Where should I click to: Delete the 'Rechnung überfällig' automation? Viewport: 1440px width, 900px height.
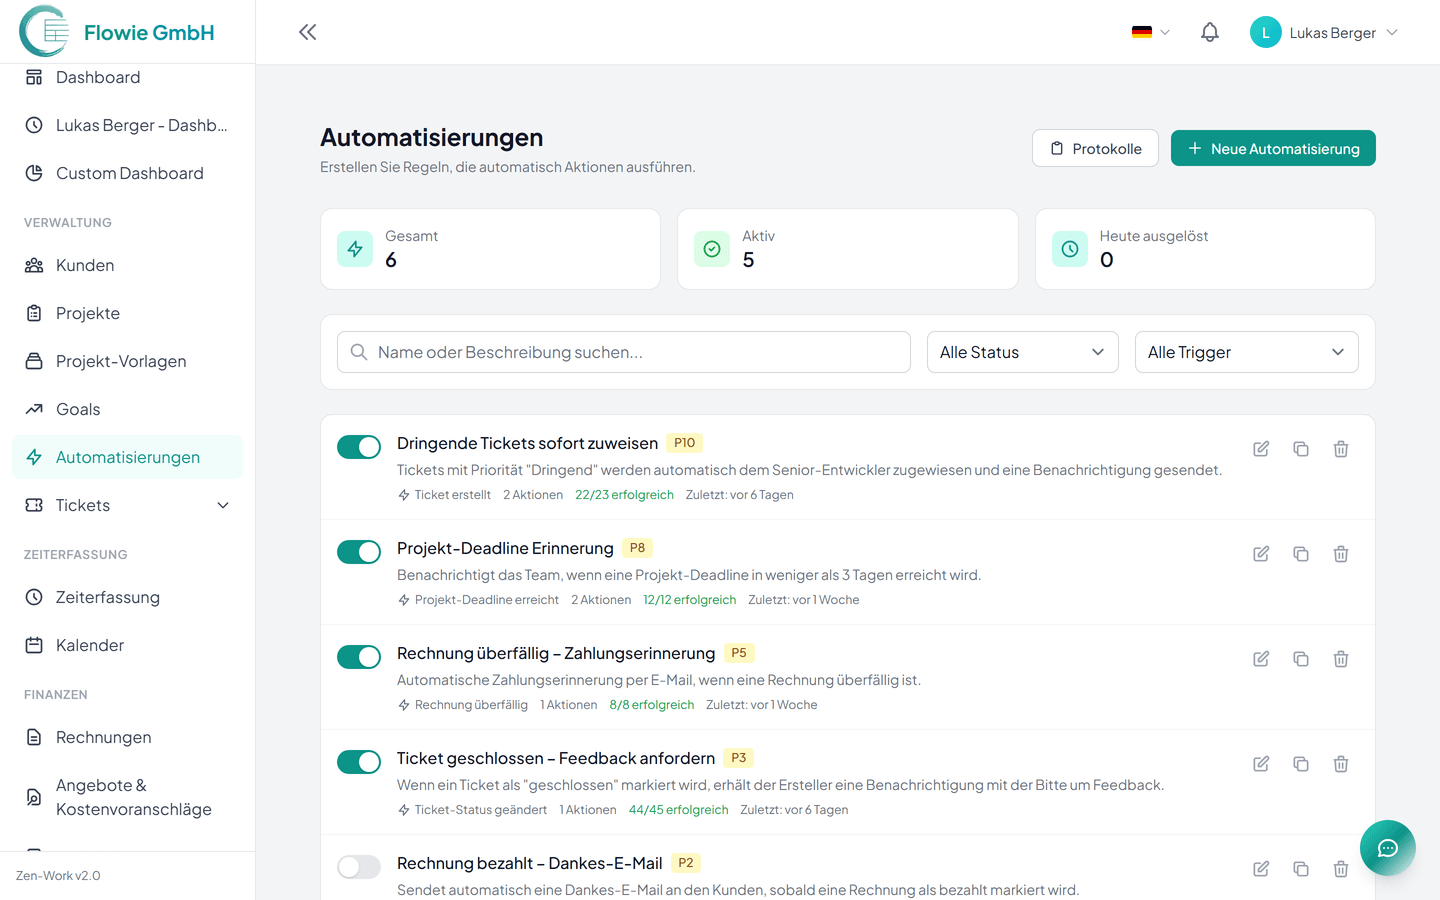1341,658
